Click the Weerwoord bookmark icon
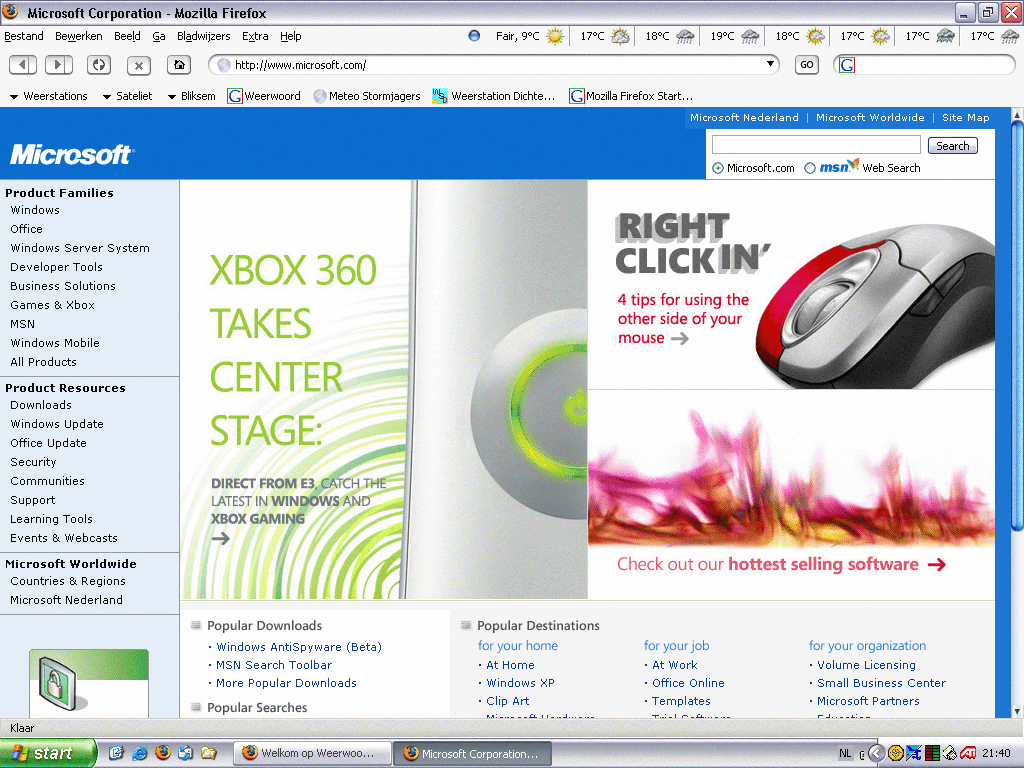Image resolution: width=1024 pixels, height=768 pixels. [x=234, y=96]
